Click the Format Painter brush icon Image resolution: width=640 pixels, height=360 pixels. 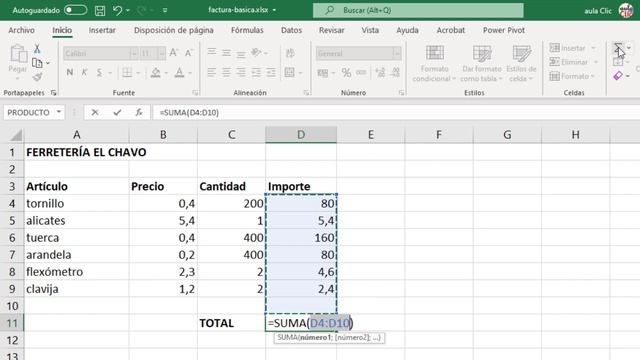point(37,77)
